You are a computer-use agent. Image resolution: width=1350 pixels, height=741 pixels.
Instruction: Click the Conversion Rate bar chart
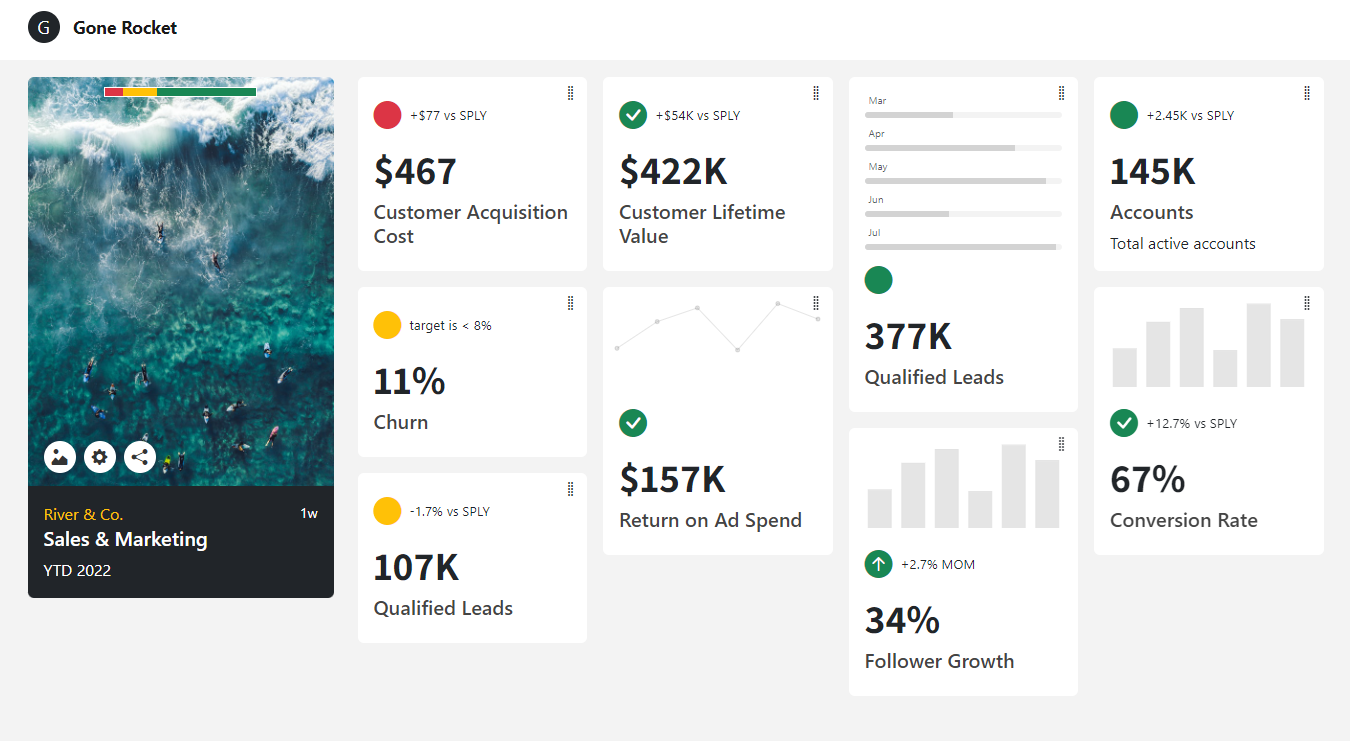click(x=1208, y=346)
